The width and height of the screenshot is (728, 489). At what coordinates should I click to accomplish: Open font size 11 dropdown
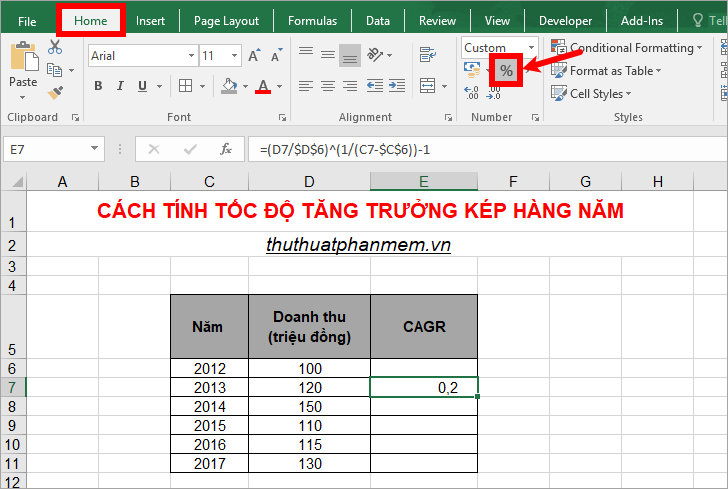234,56
